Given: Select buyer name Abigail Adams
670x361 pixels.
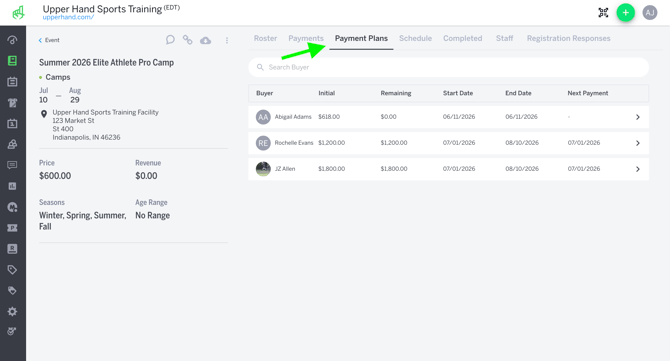Looking at the screenshot, I should (x=293, y=117).
